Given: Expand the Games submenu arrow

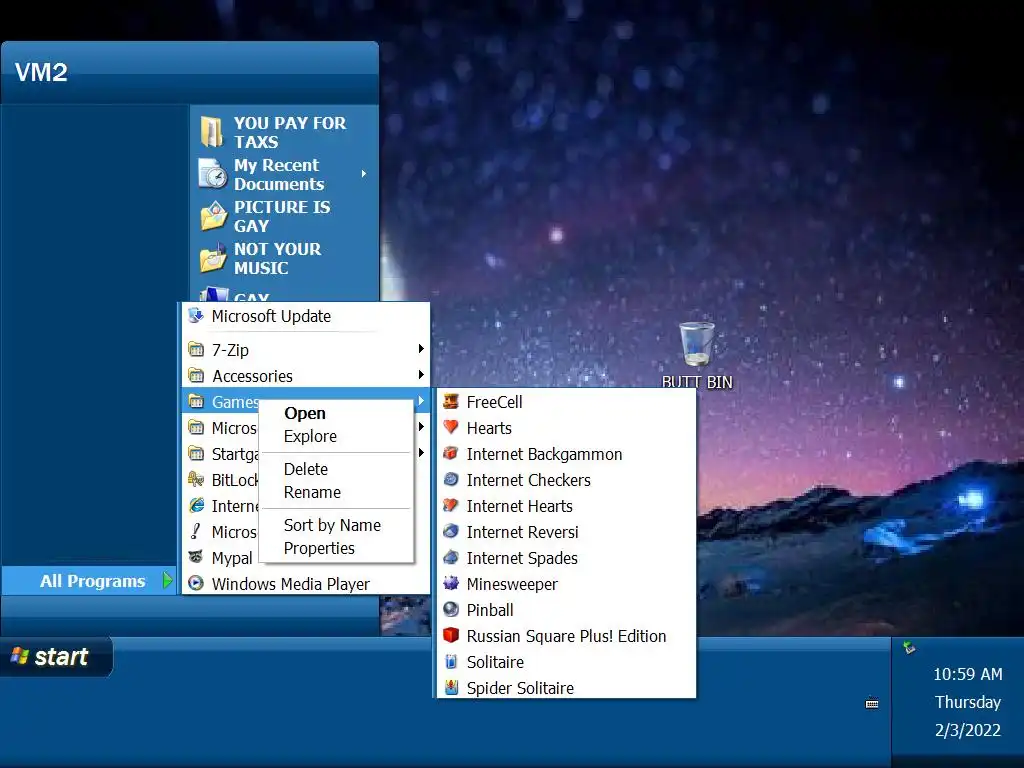Looking at the screenshot, I should [x=421, y=401].
